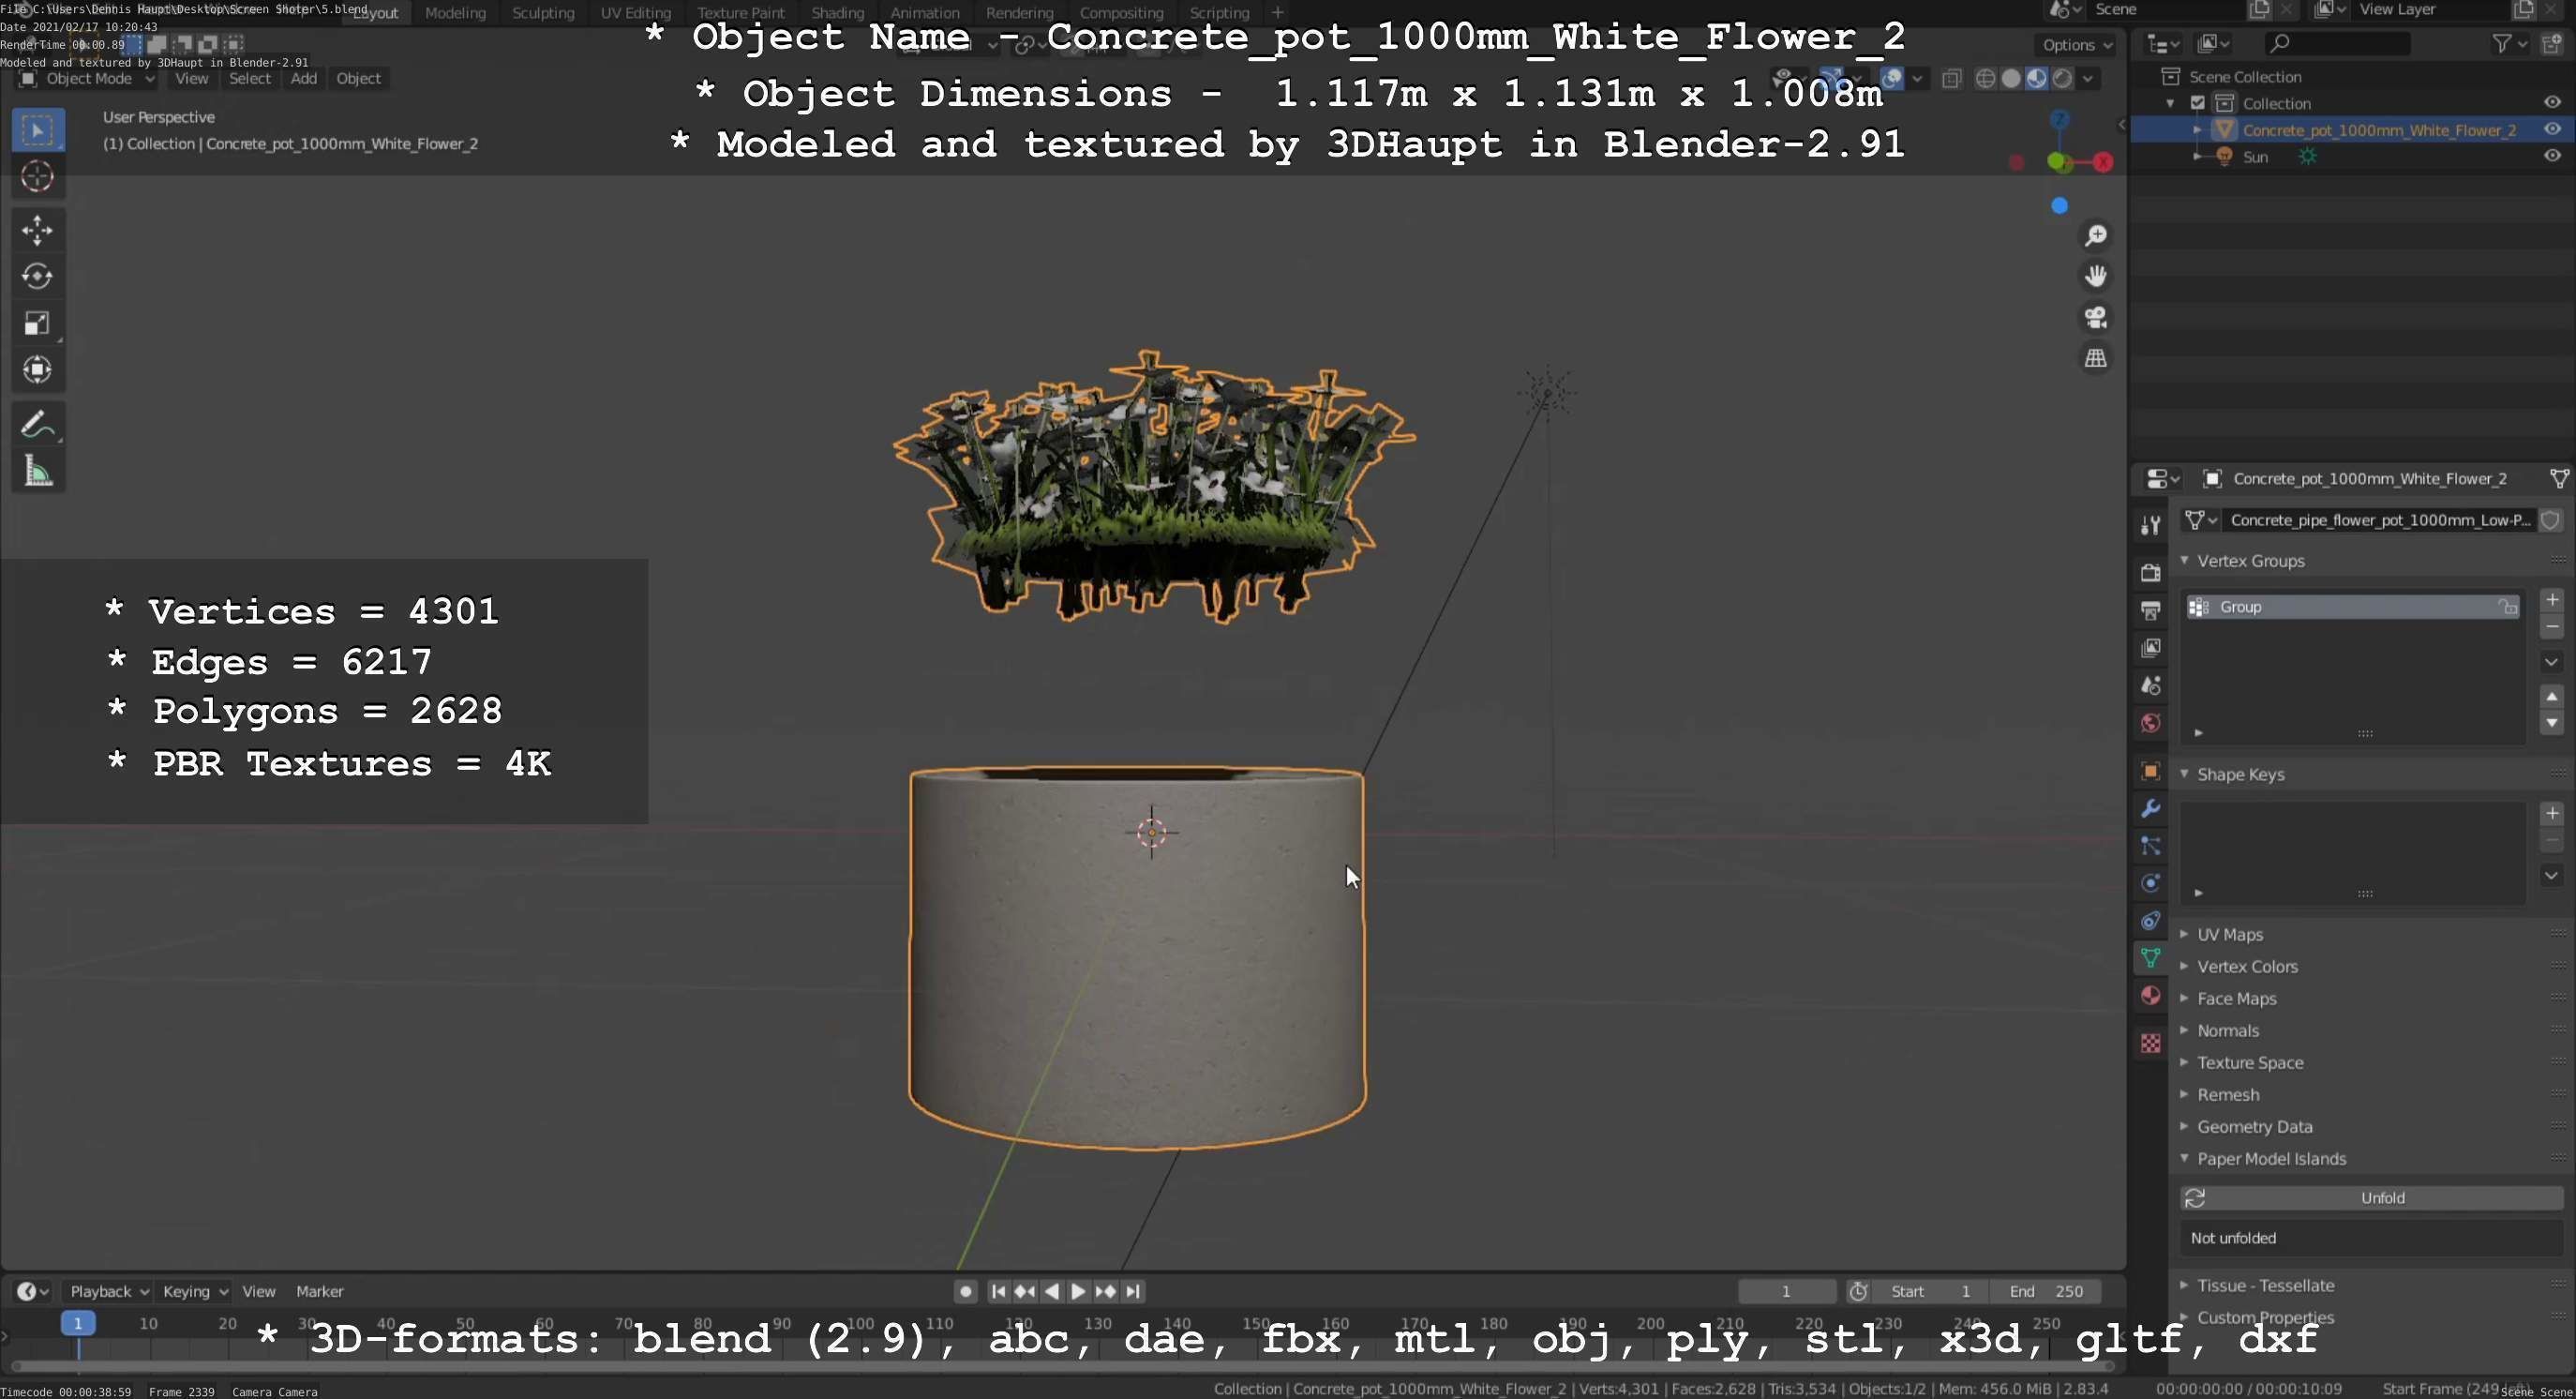Viewport: 2576px width, 1399px height.
Task: Open the Add menu in viewport header
Action: pyautogui.click(x=303, y=79)
